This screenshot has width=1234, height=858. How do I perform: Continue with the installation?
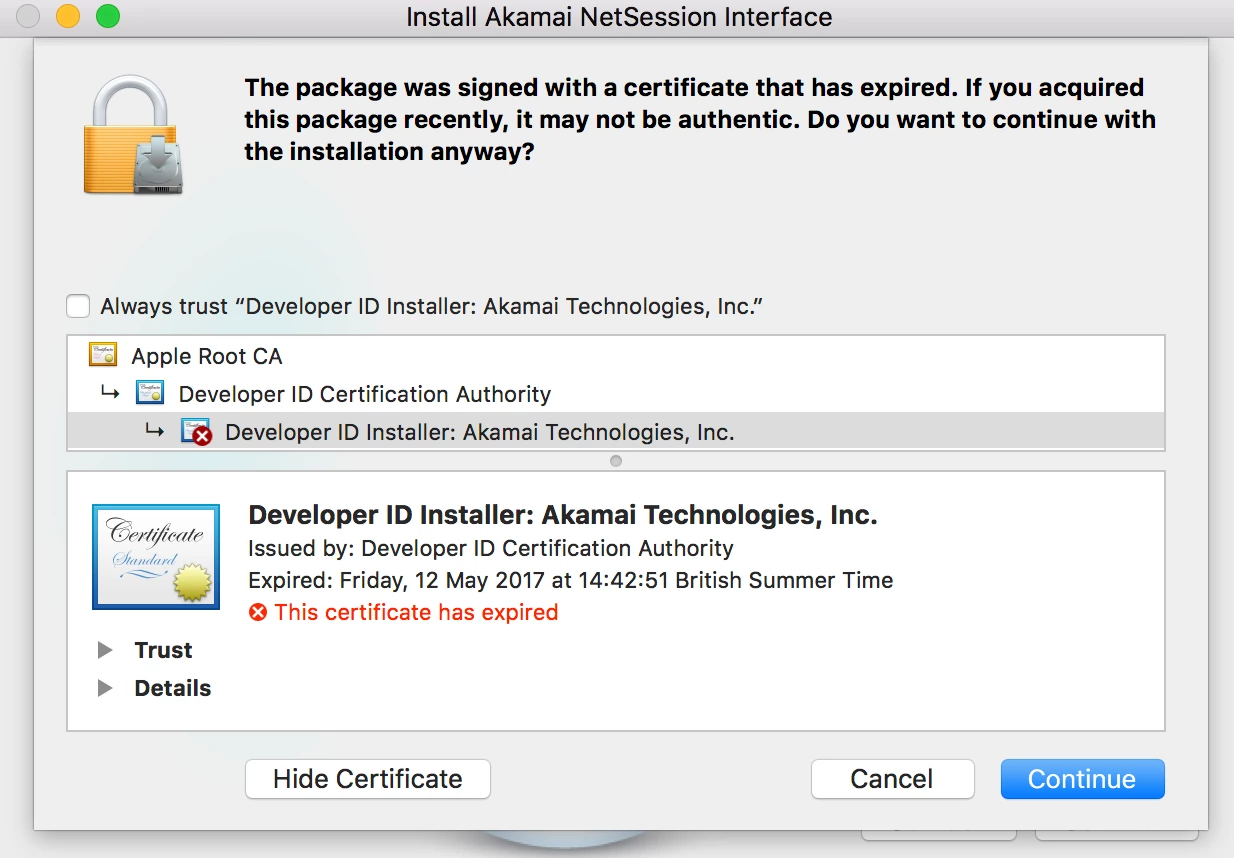tap(1082, 779)
